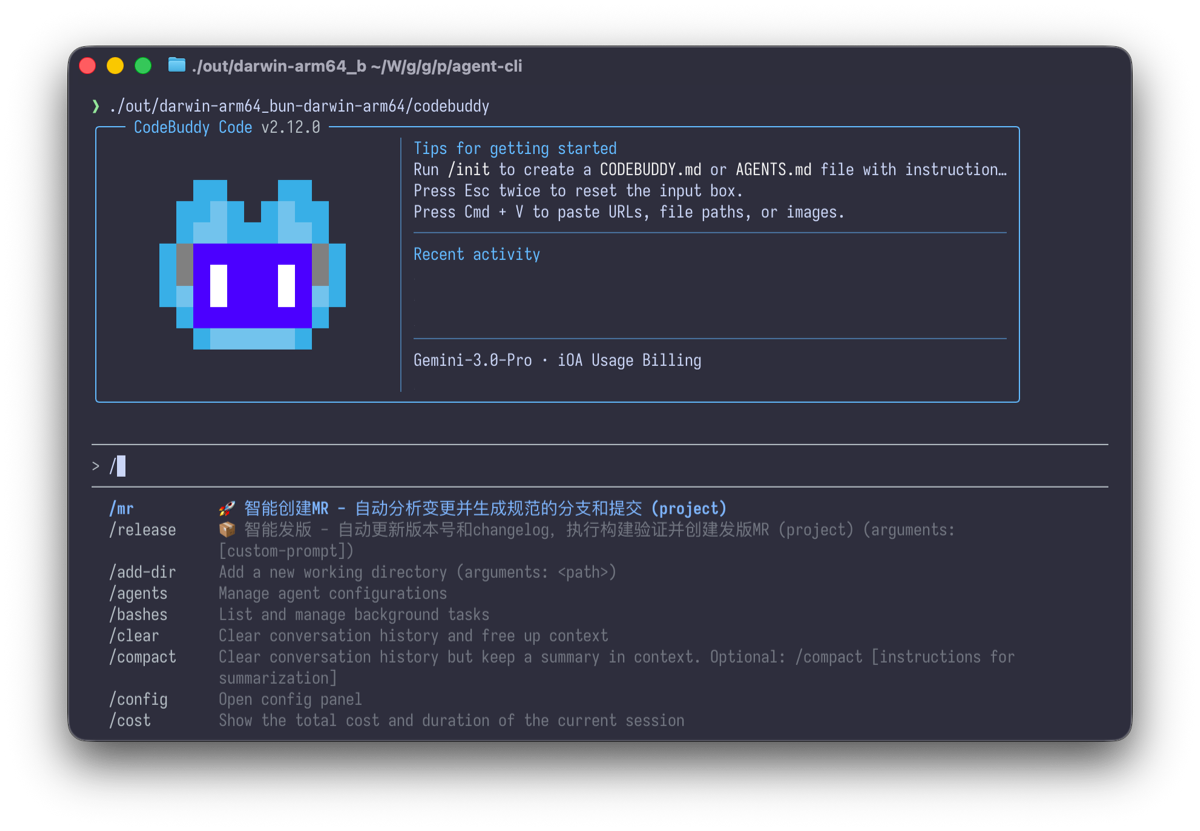Click the red close window button
This screenshot has height=831, width=1200.
tap(88, 66)
